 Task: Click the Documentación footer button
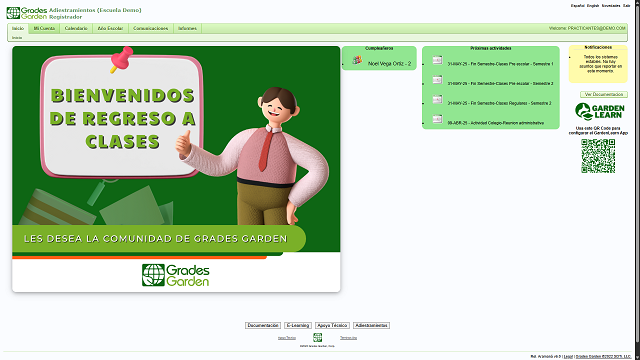[x=263, y=325]
